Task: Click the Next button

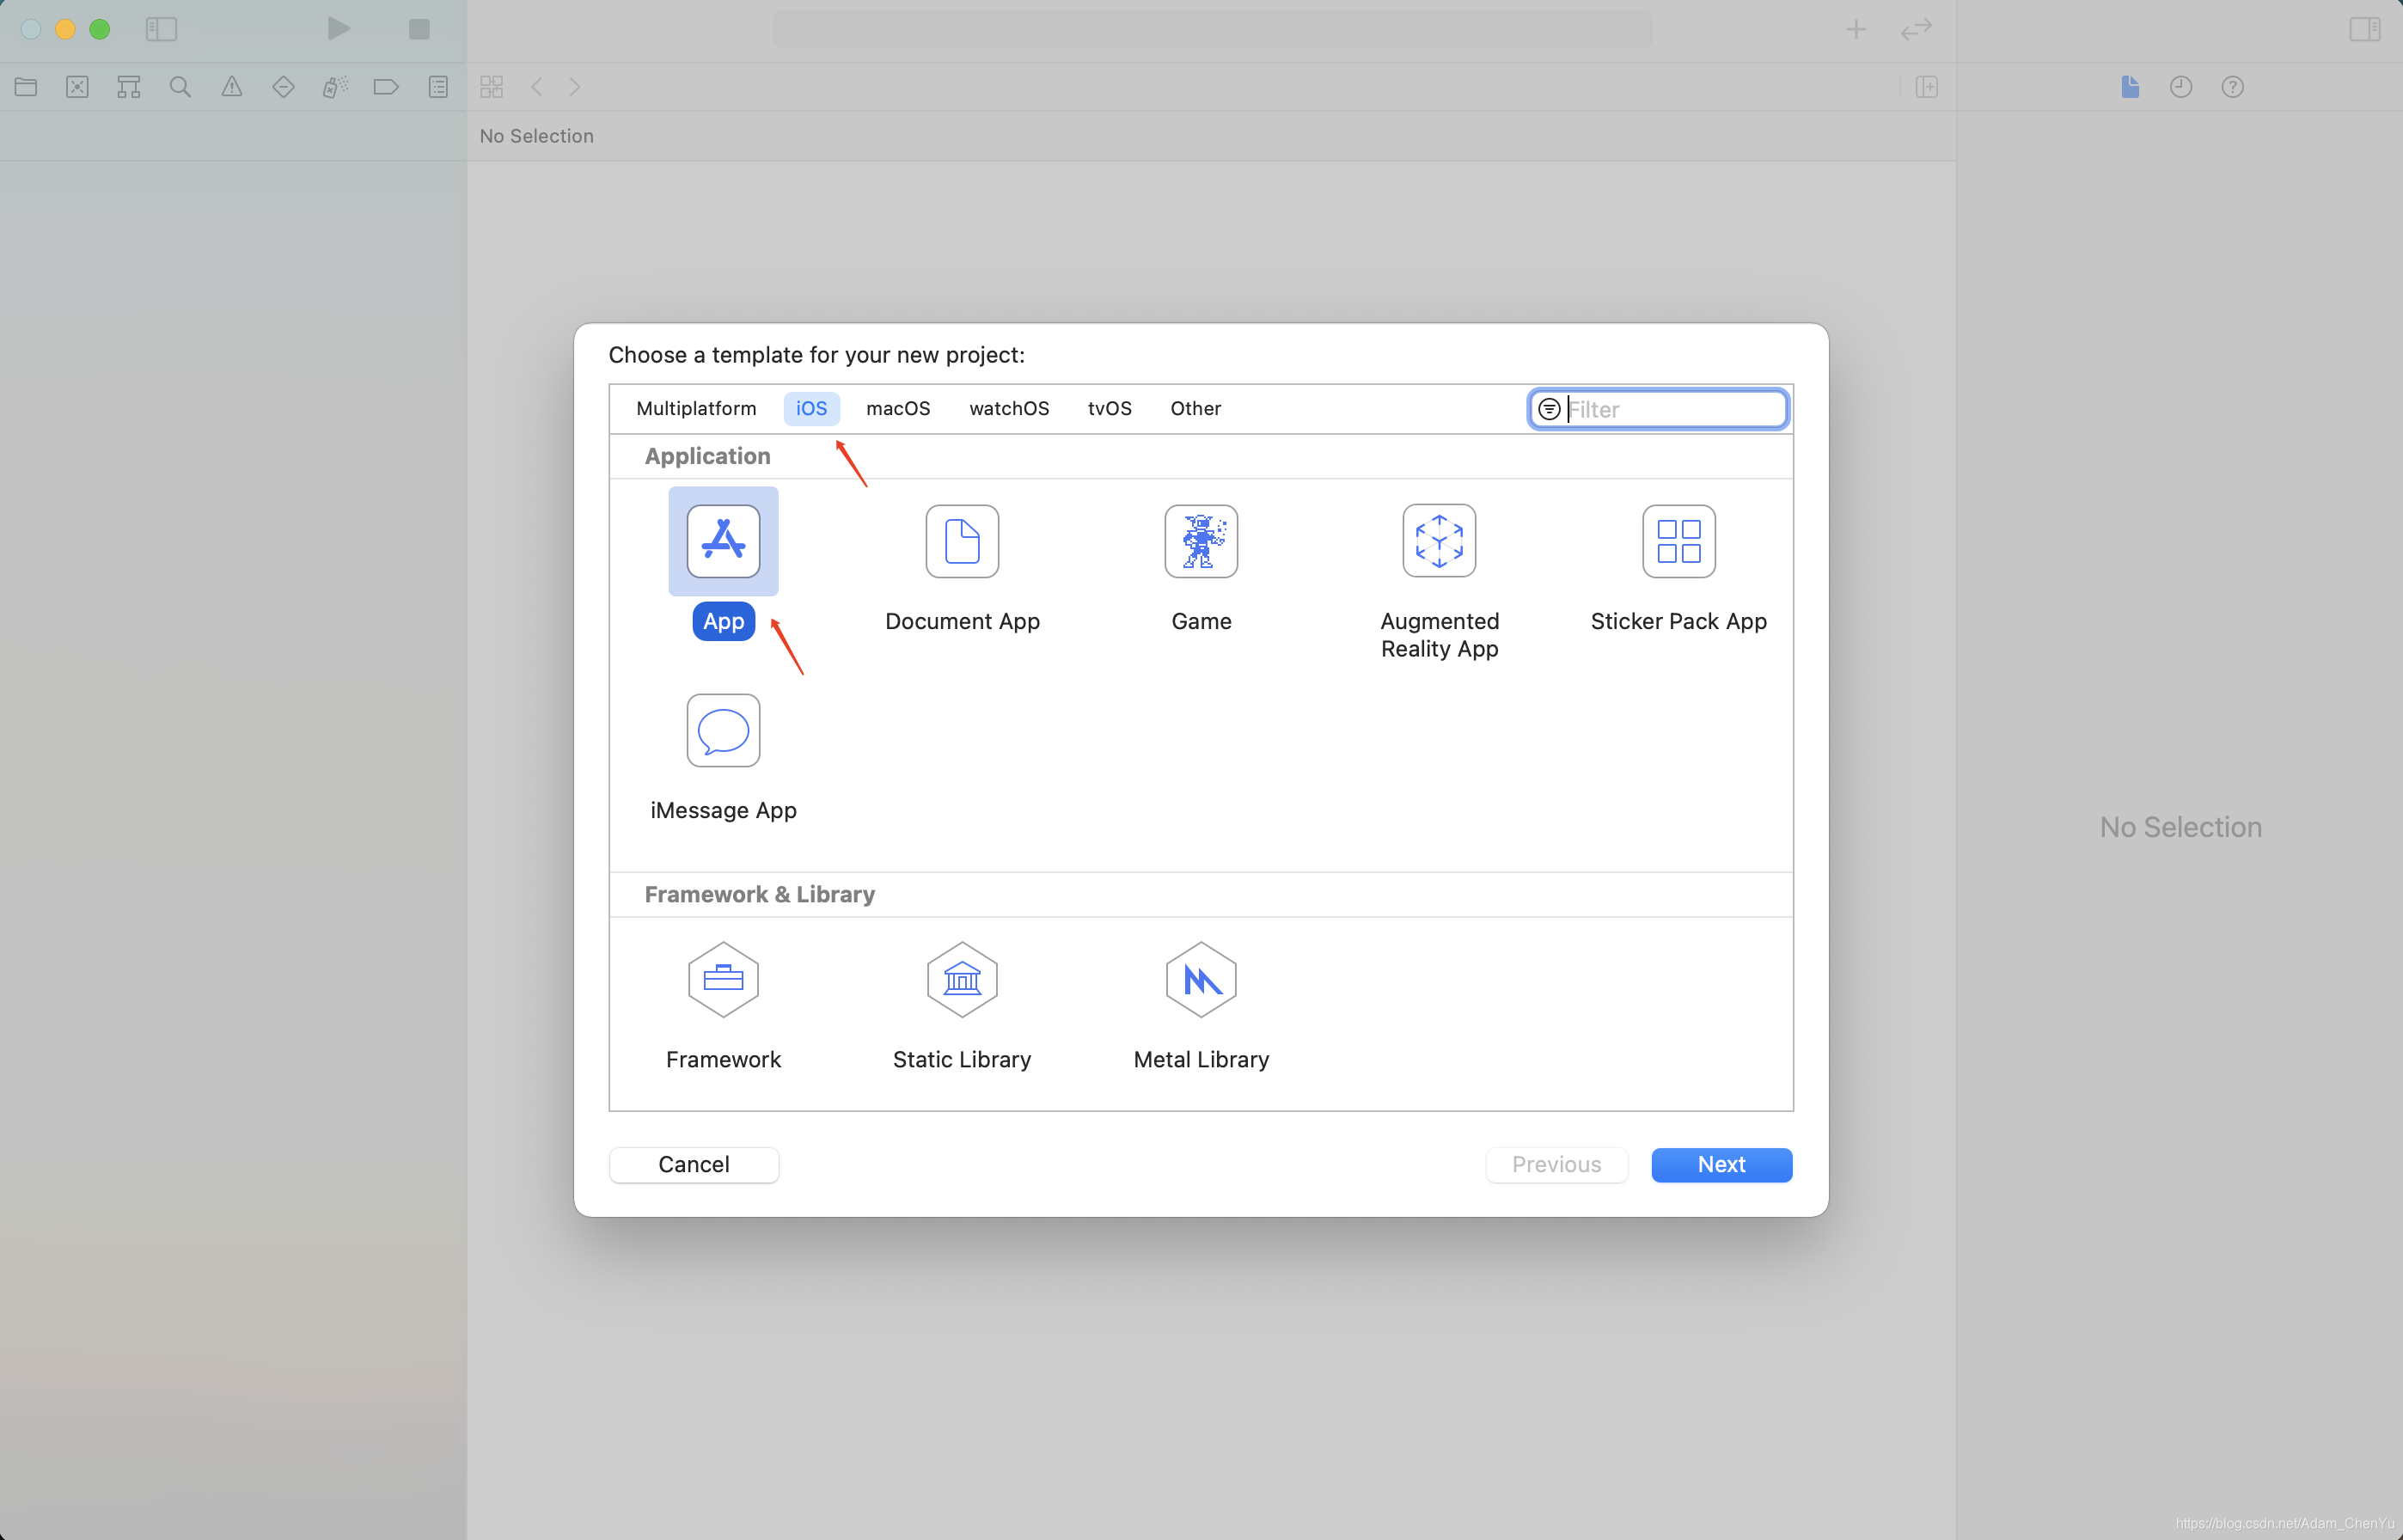Action: point(1720,1164)
